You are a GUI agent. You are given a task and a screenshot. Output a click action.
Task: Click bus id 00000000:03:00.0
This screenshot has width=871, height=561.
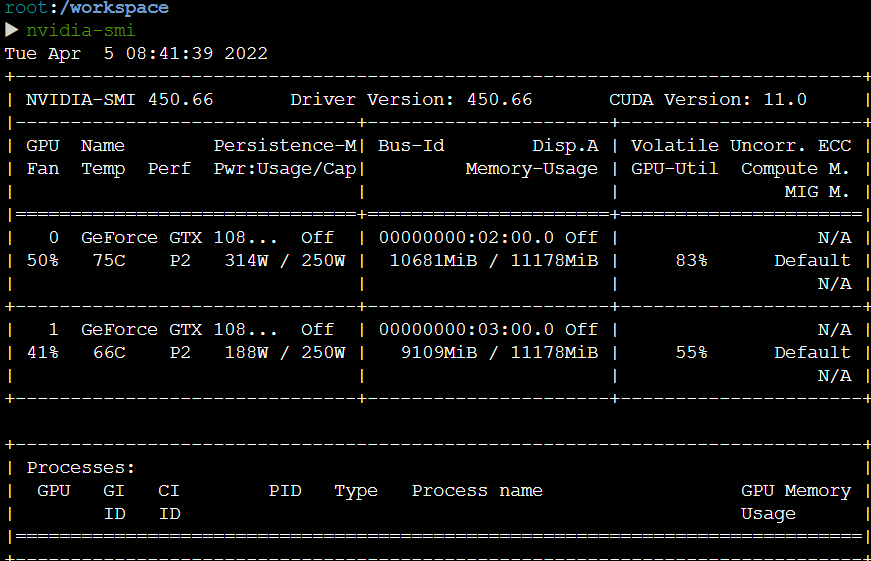click(466, 330)
